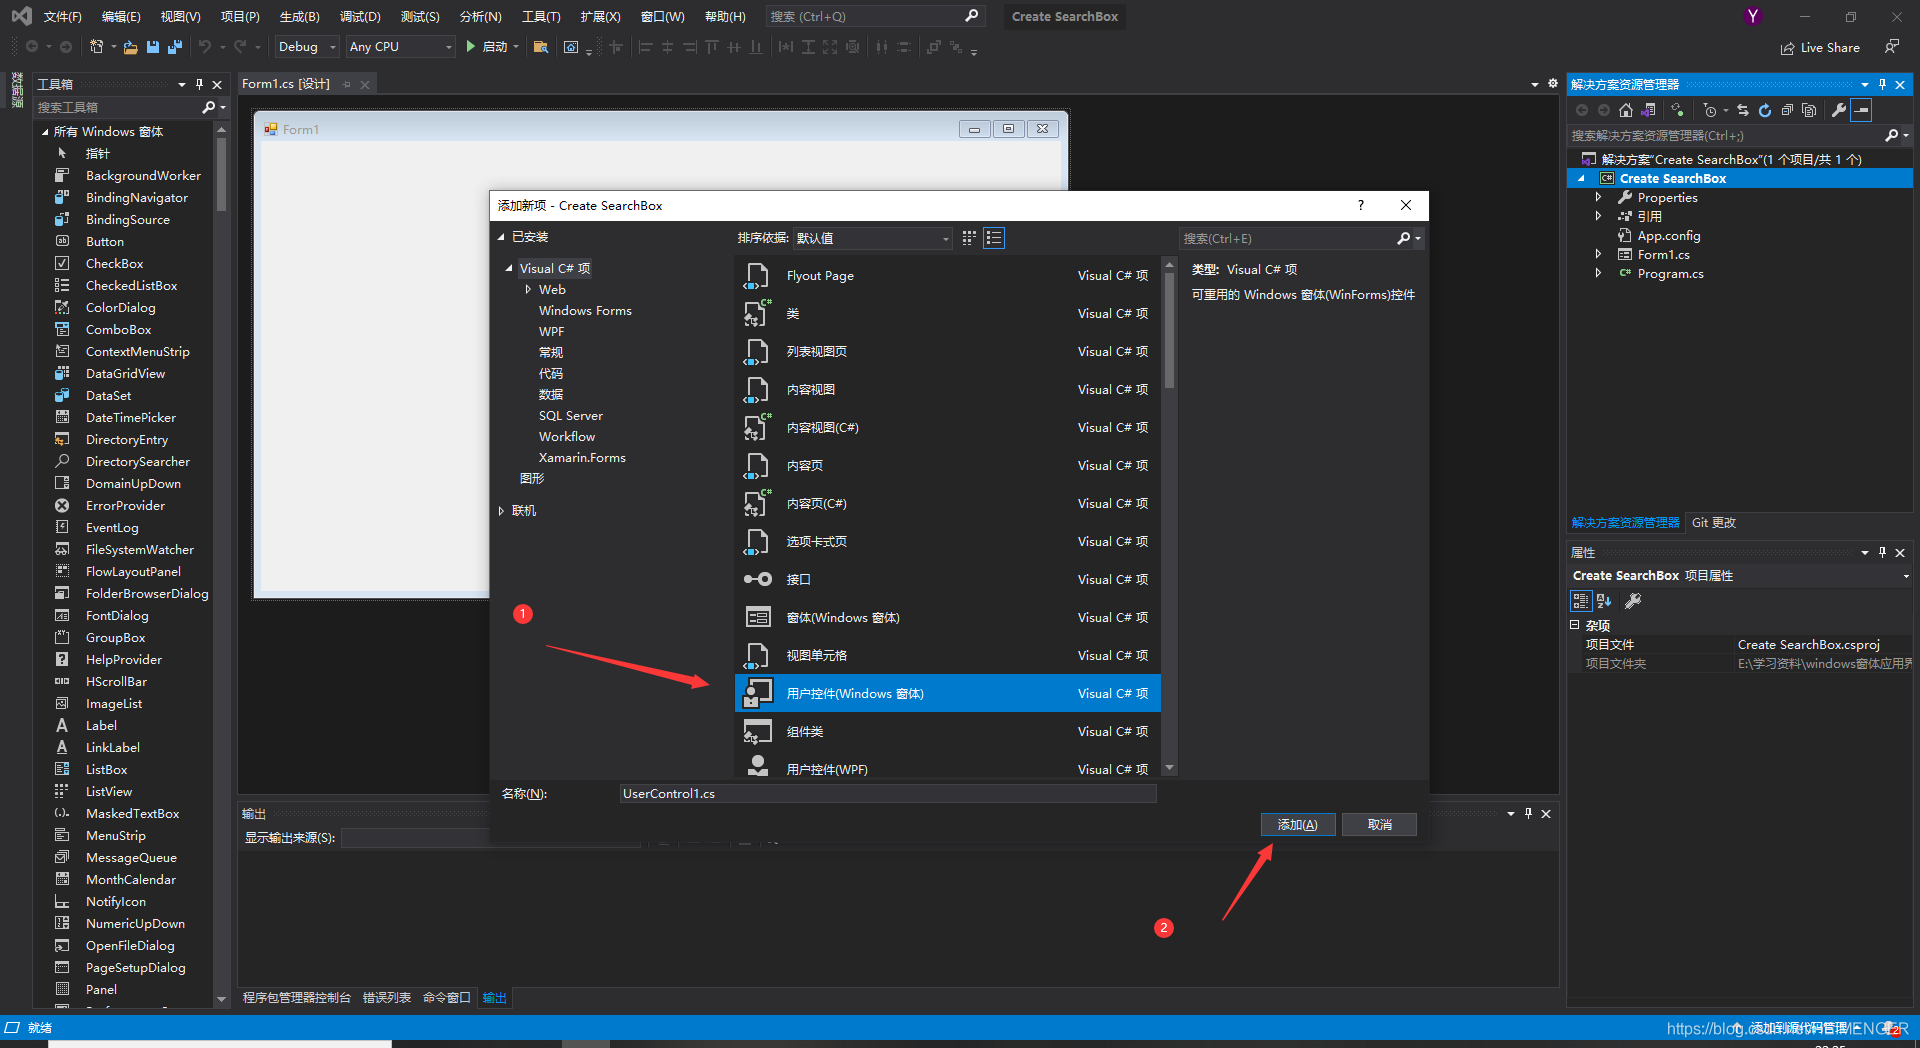
Task: Open the sort-by default value dropdown
Action: (x=873, y=238)
